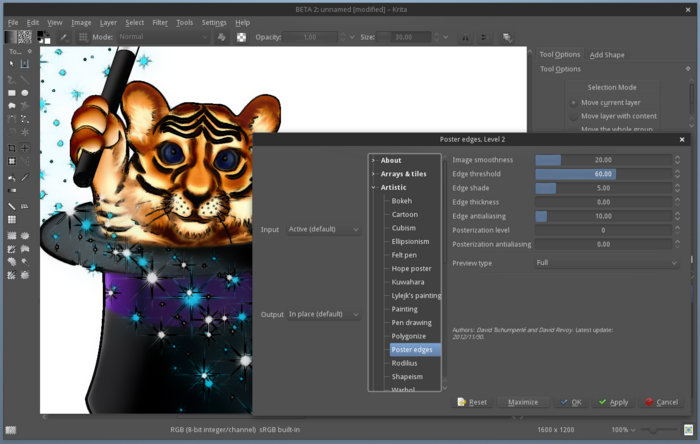Select the rectangle tool in toolbox
The width and height of the screenshot is (700, 444).
click(x=11, y=93)
